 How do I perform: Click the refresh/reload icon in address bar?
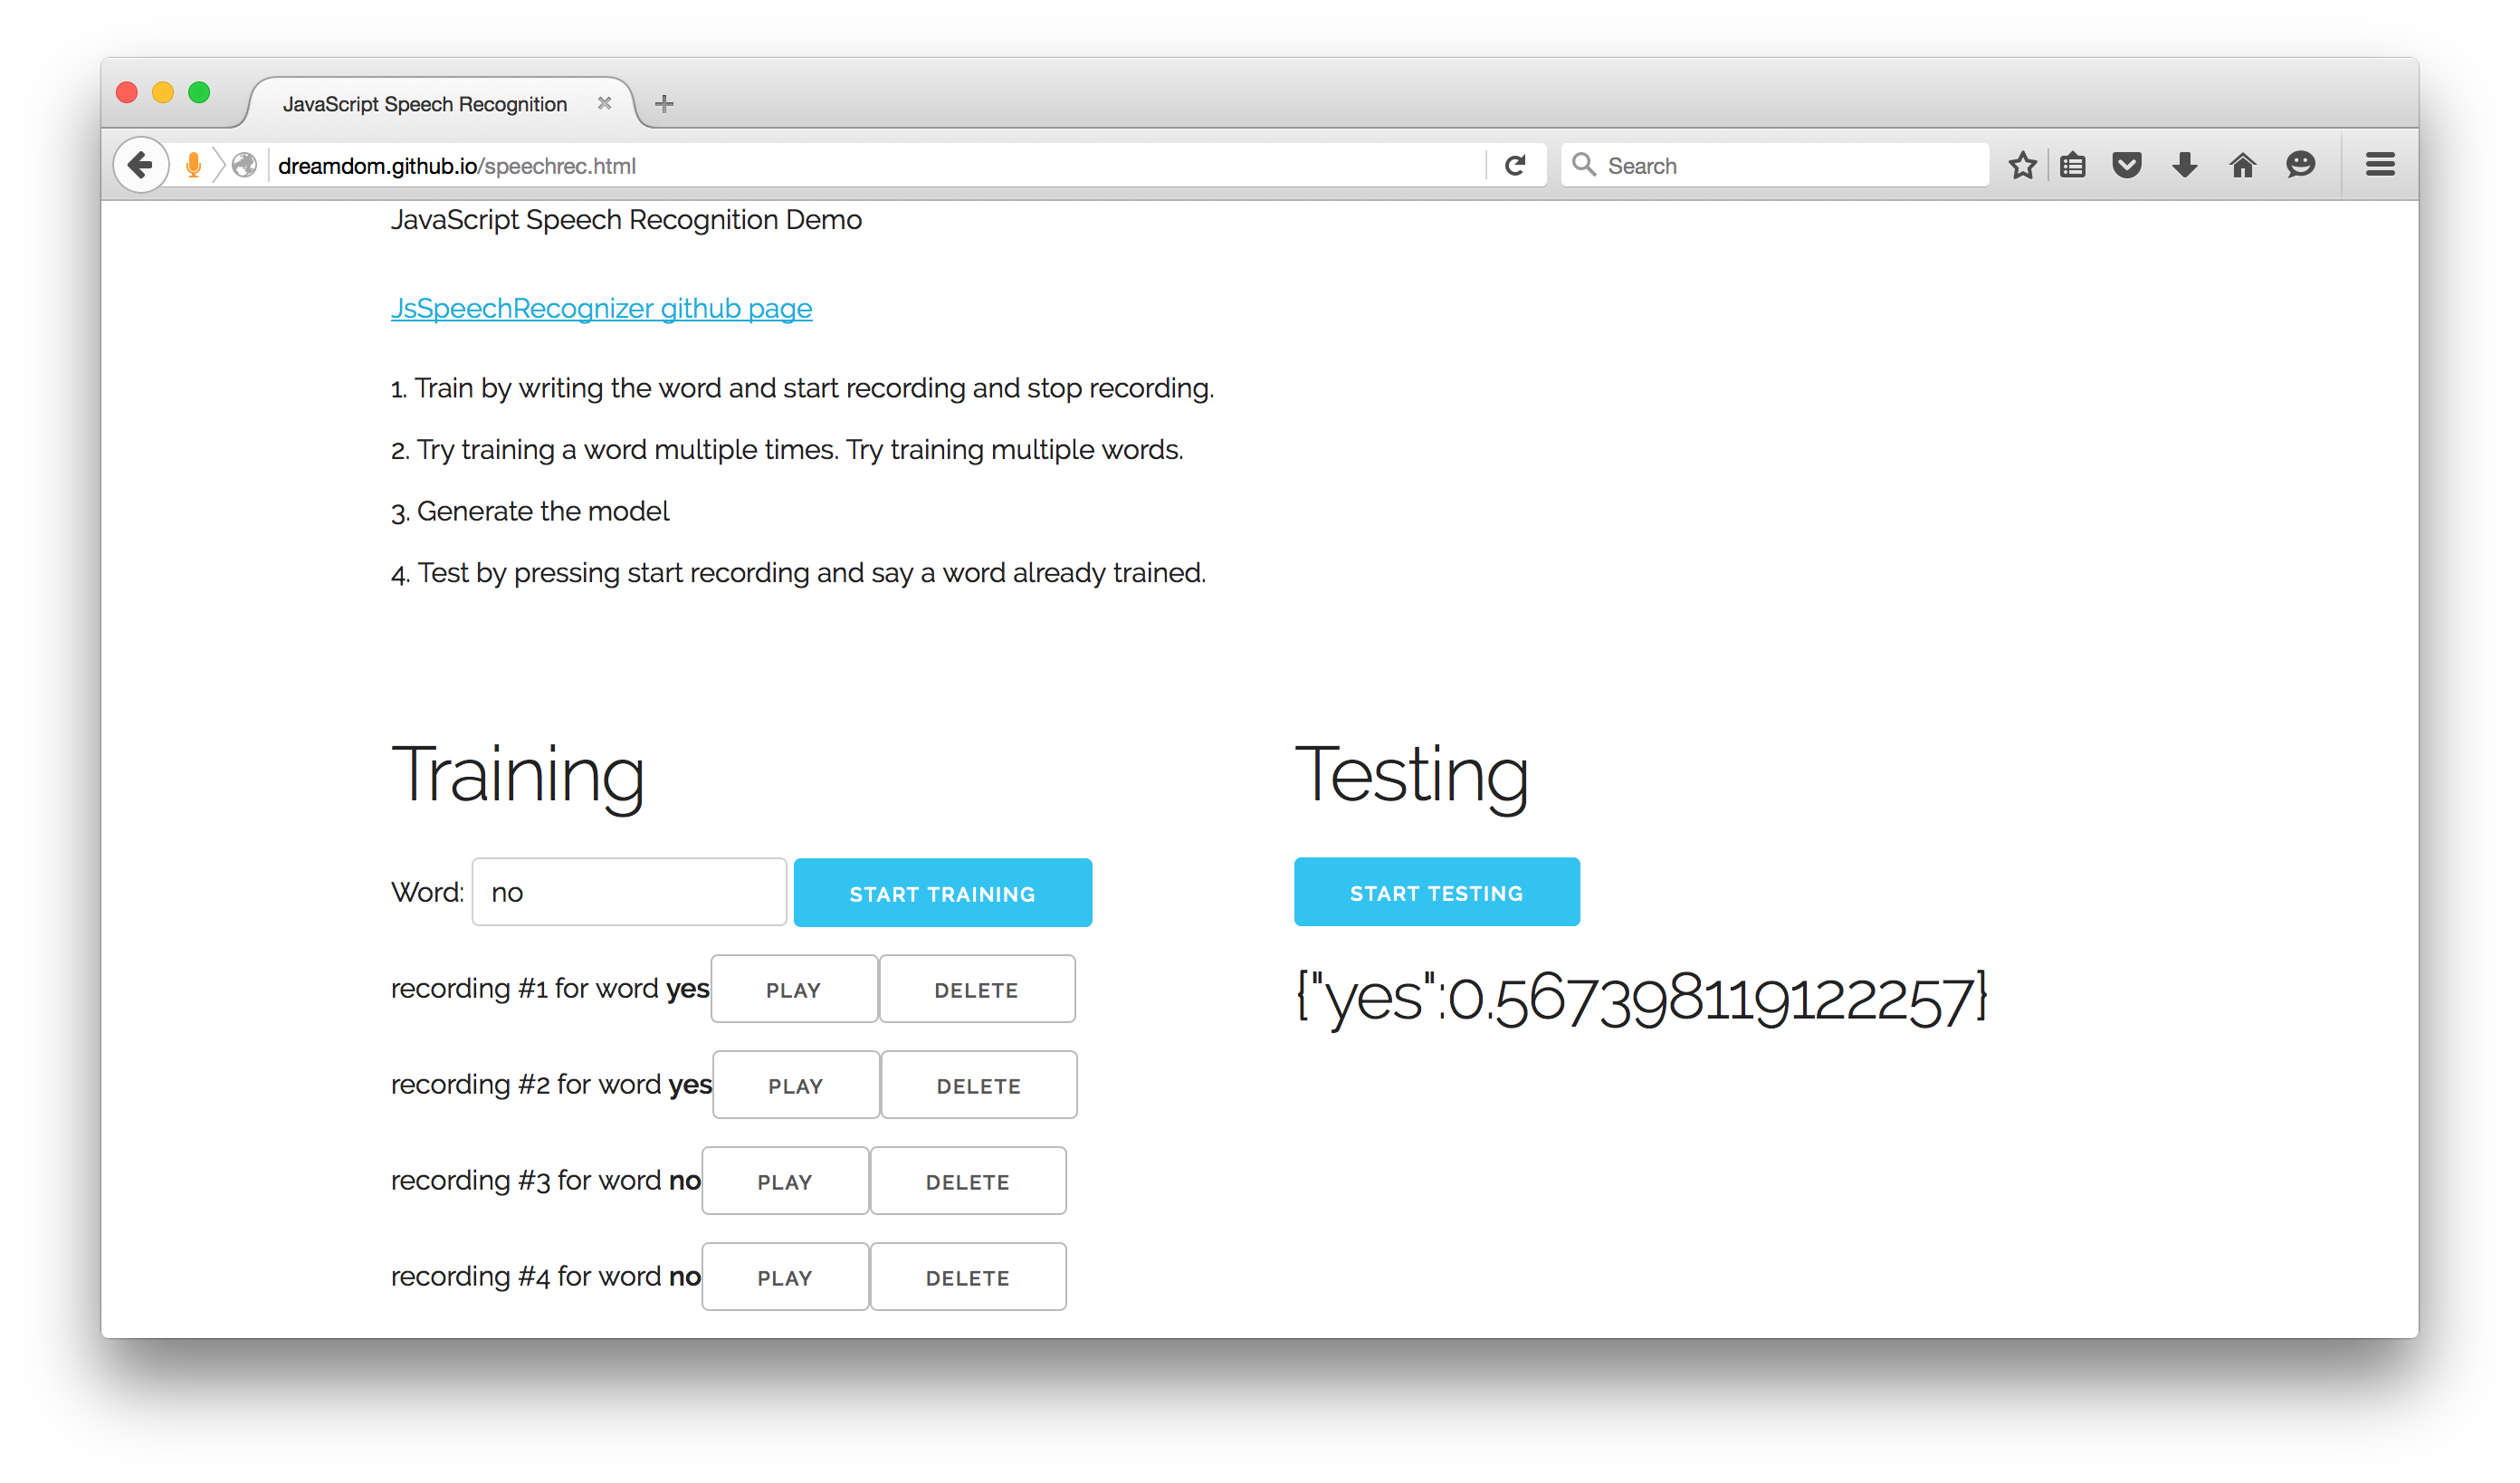pos(1513,164)
